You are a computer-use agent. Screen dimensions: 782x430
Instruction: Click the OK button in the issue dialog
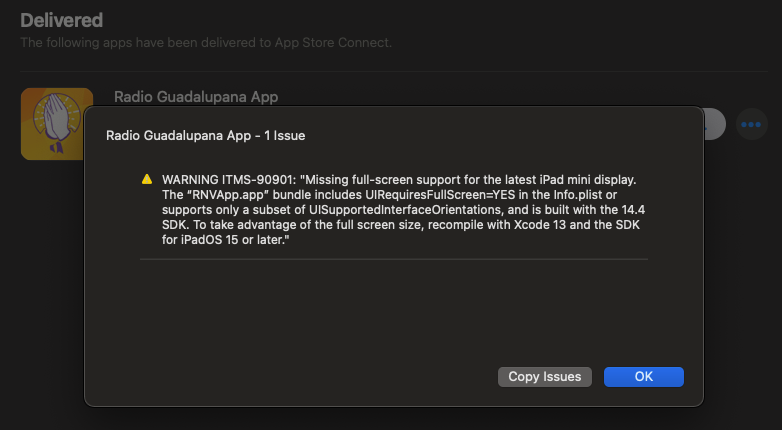tap(643, 377)
